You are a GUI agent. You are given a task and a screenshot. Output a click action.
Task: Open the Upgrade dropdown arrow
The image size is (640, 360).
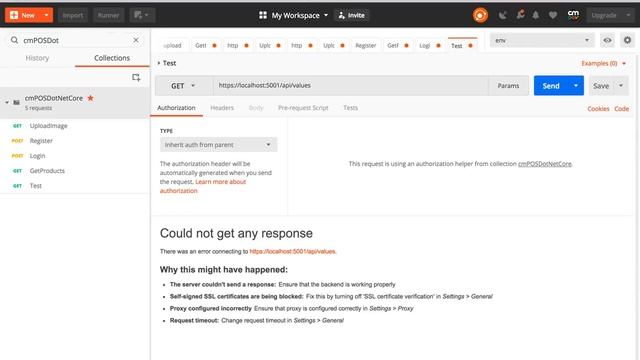click(628, 15)
